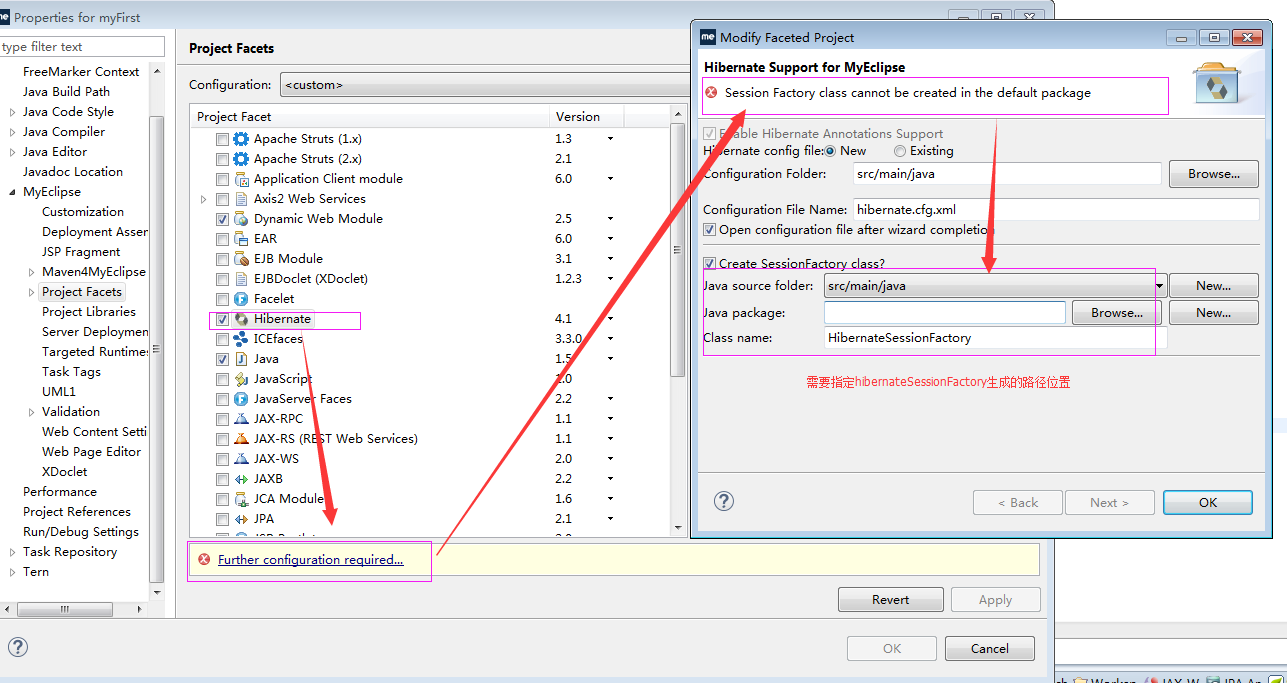Click the Application Client module icon

(241, 179)
